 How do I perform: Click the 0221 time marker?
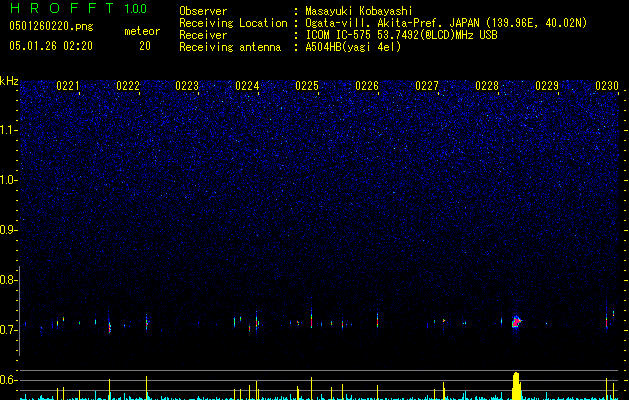click(68, 86)
